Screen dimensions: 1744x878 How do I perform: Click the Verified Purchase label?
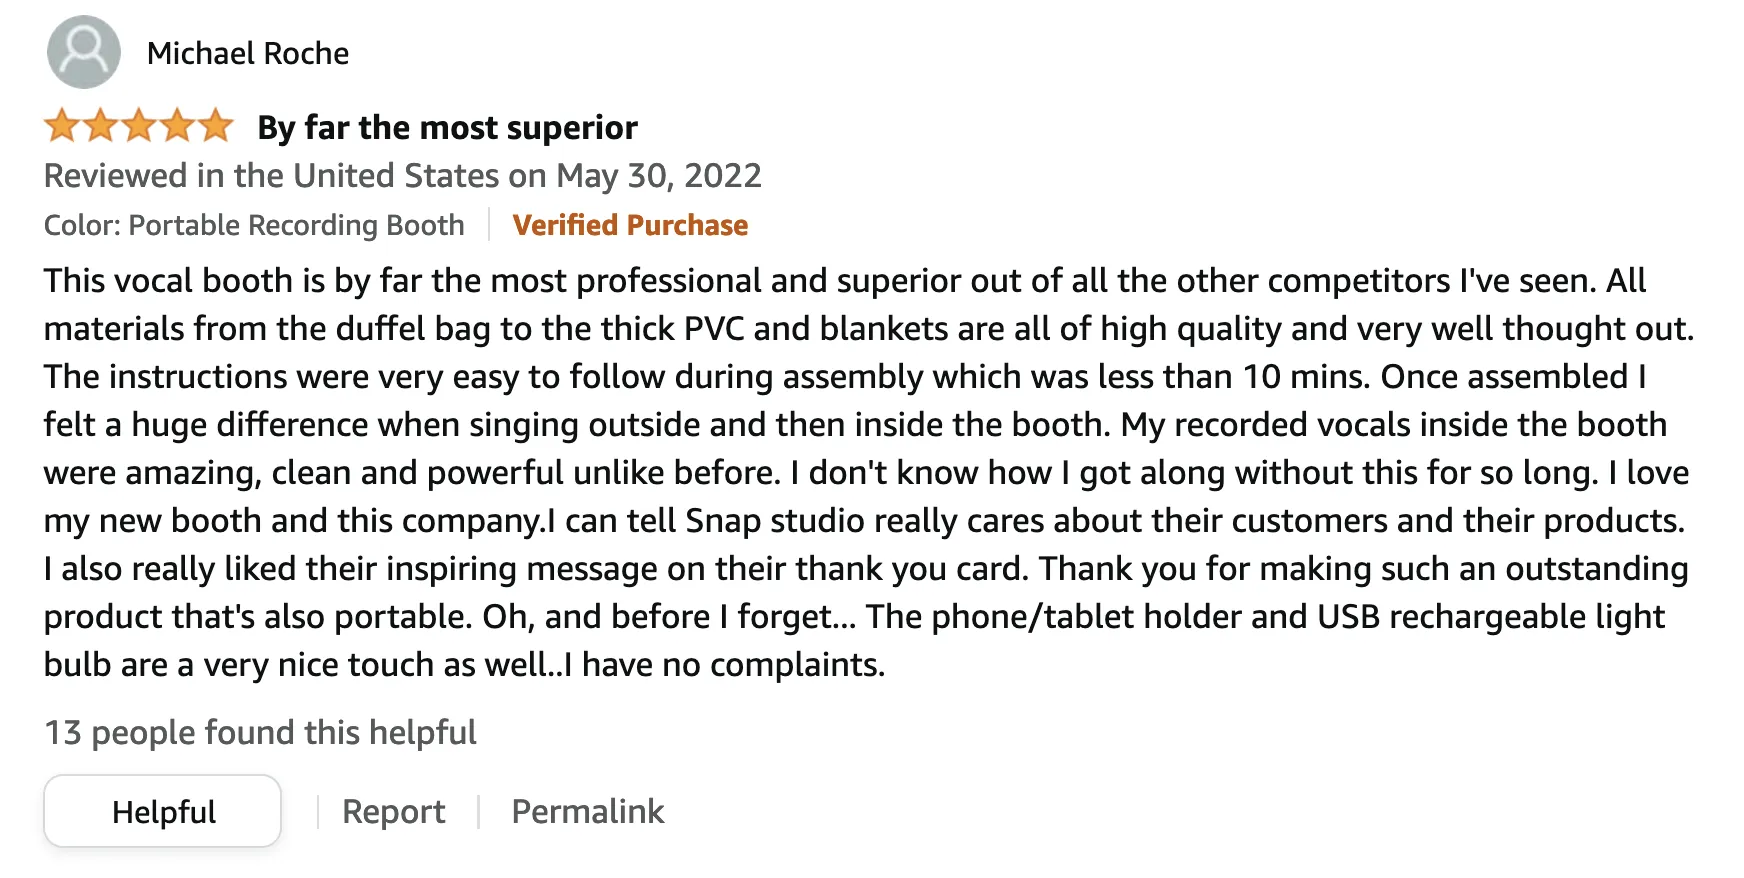point(630,225)
